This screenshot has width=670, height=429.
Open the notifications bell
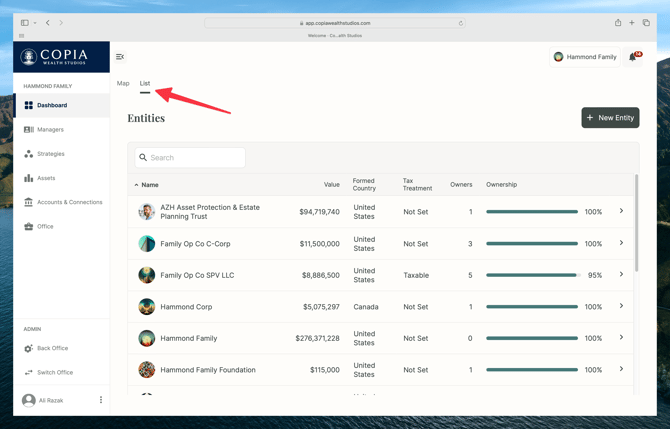pyautogui.click(x=632, y=57)
